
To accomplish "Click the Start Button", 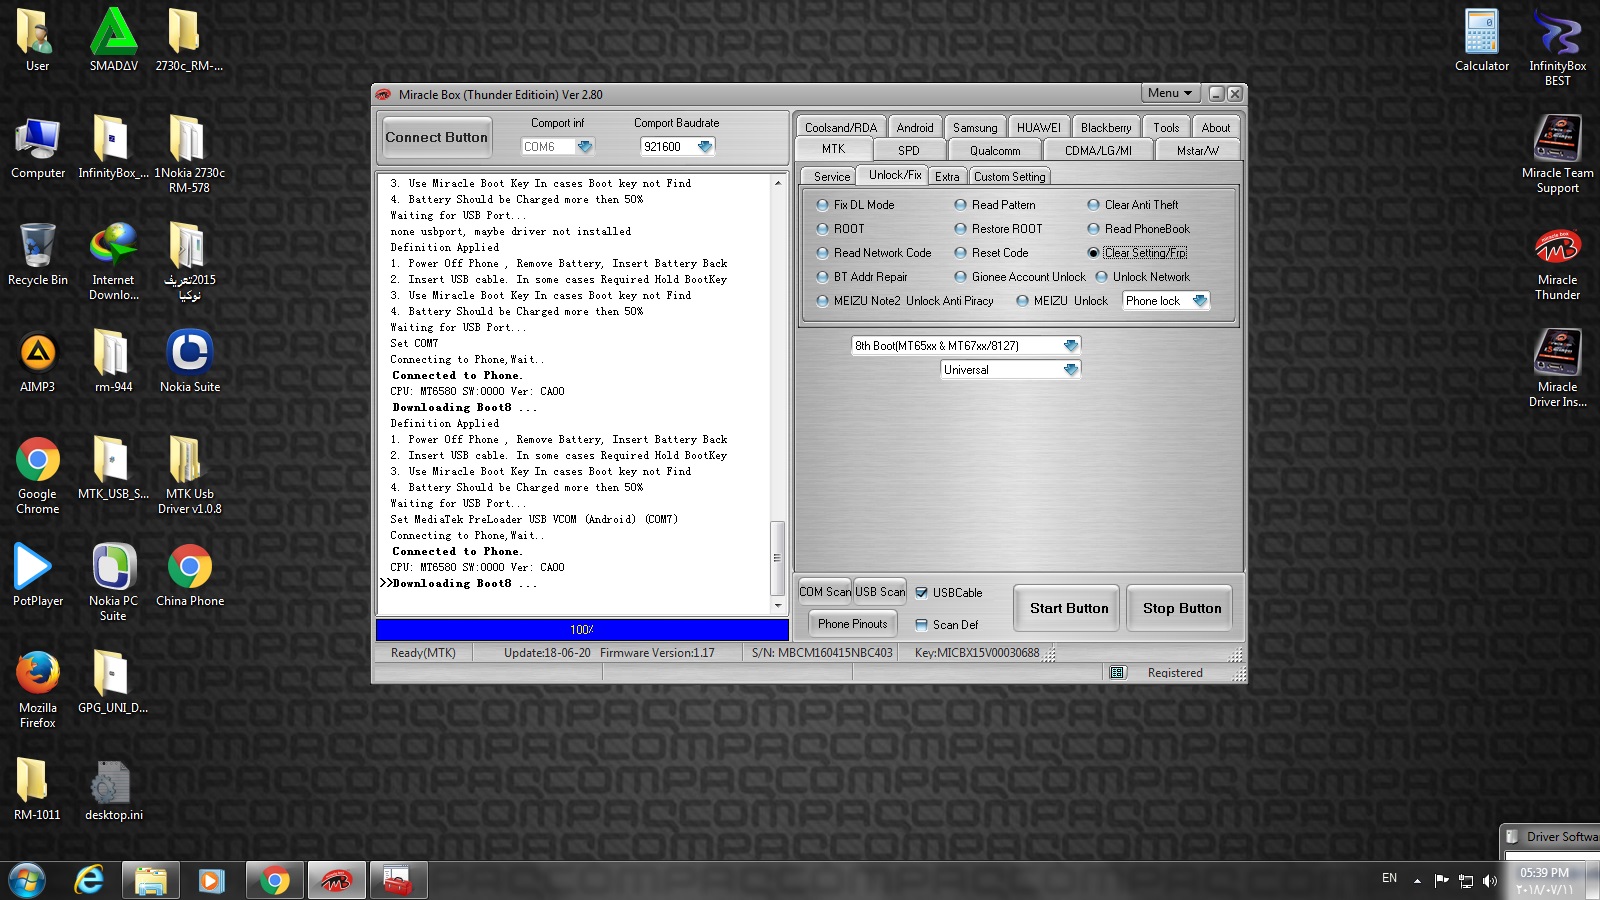I will [1069, 608].
